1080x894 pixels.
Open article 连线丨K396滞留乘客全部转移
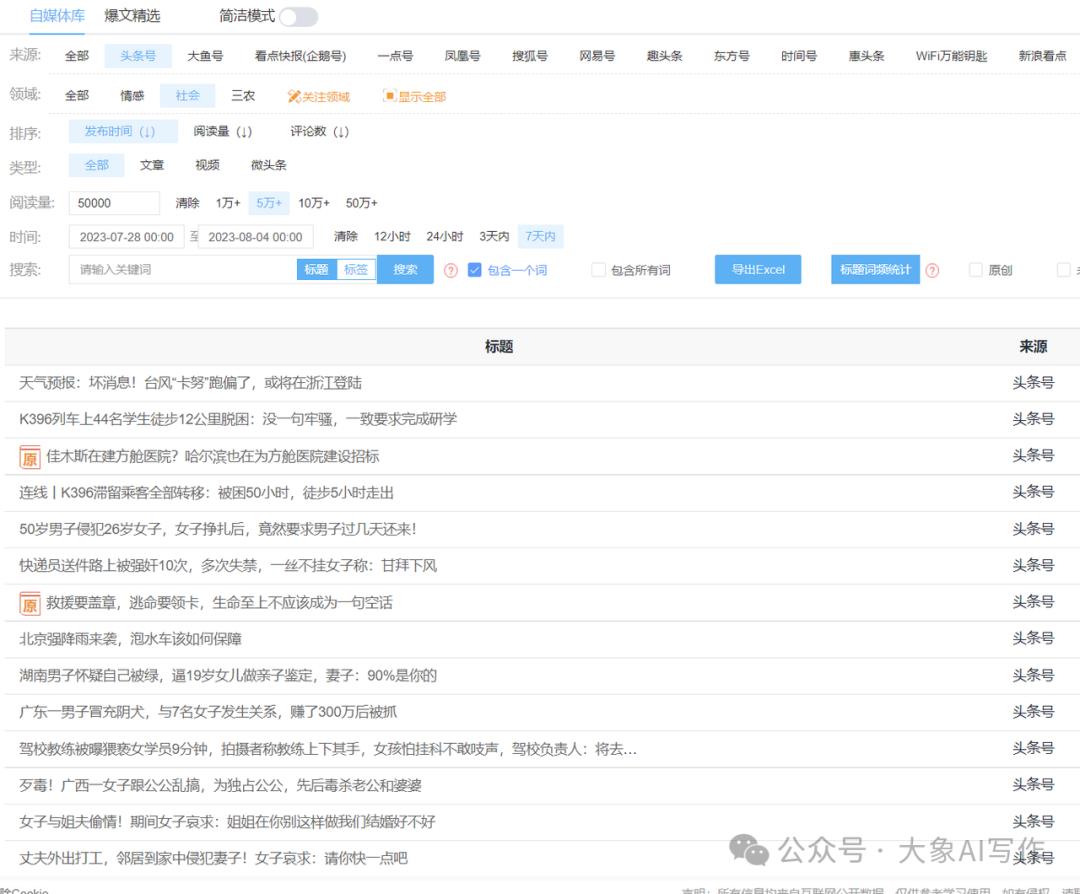pyautogui.click(x=206, y=492)
